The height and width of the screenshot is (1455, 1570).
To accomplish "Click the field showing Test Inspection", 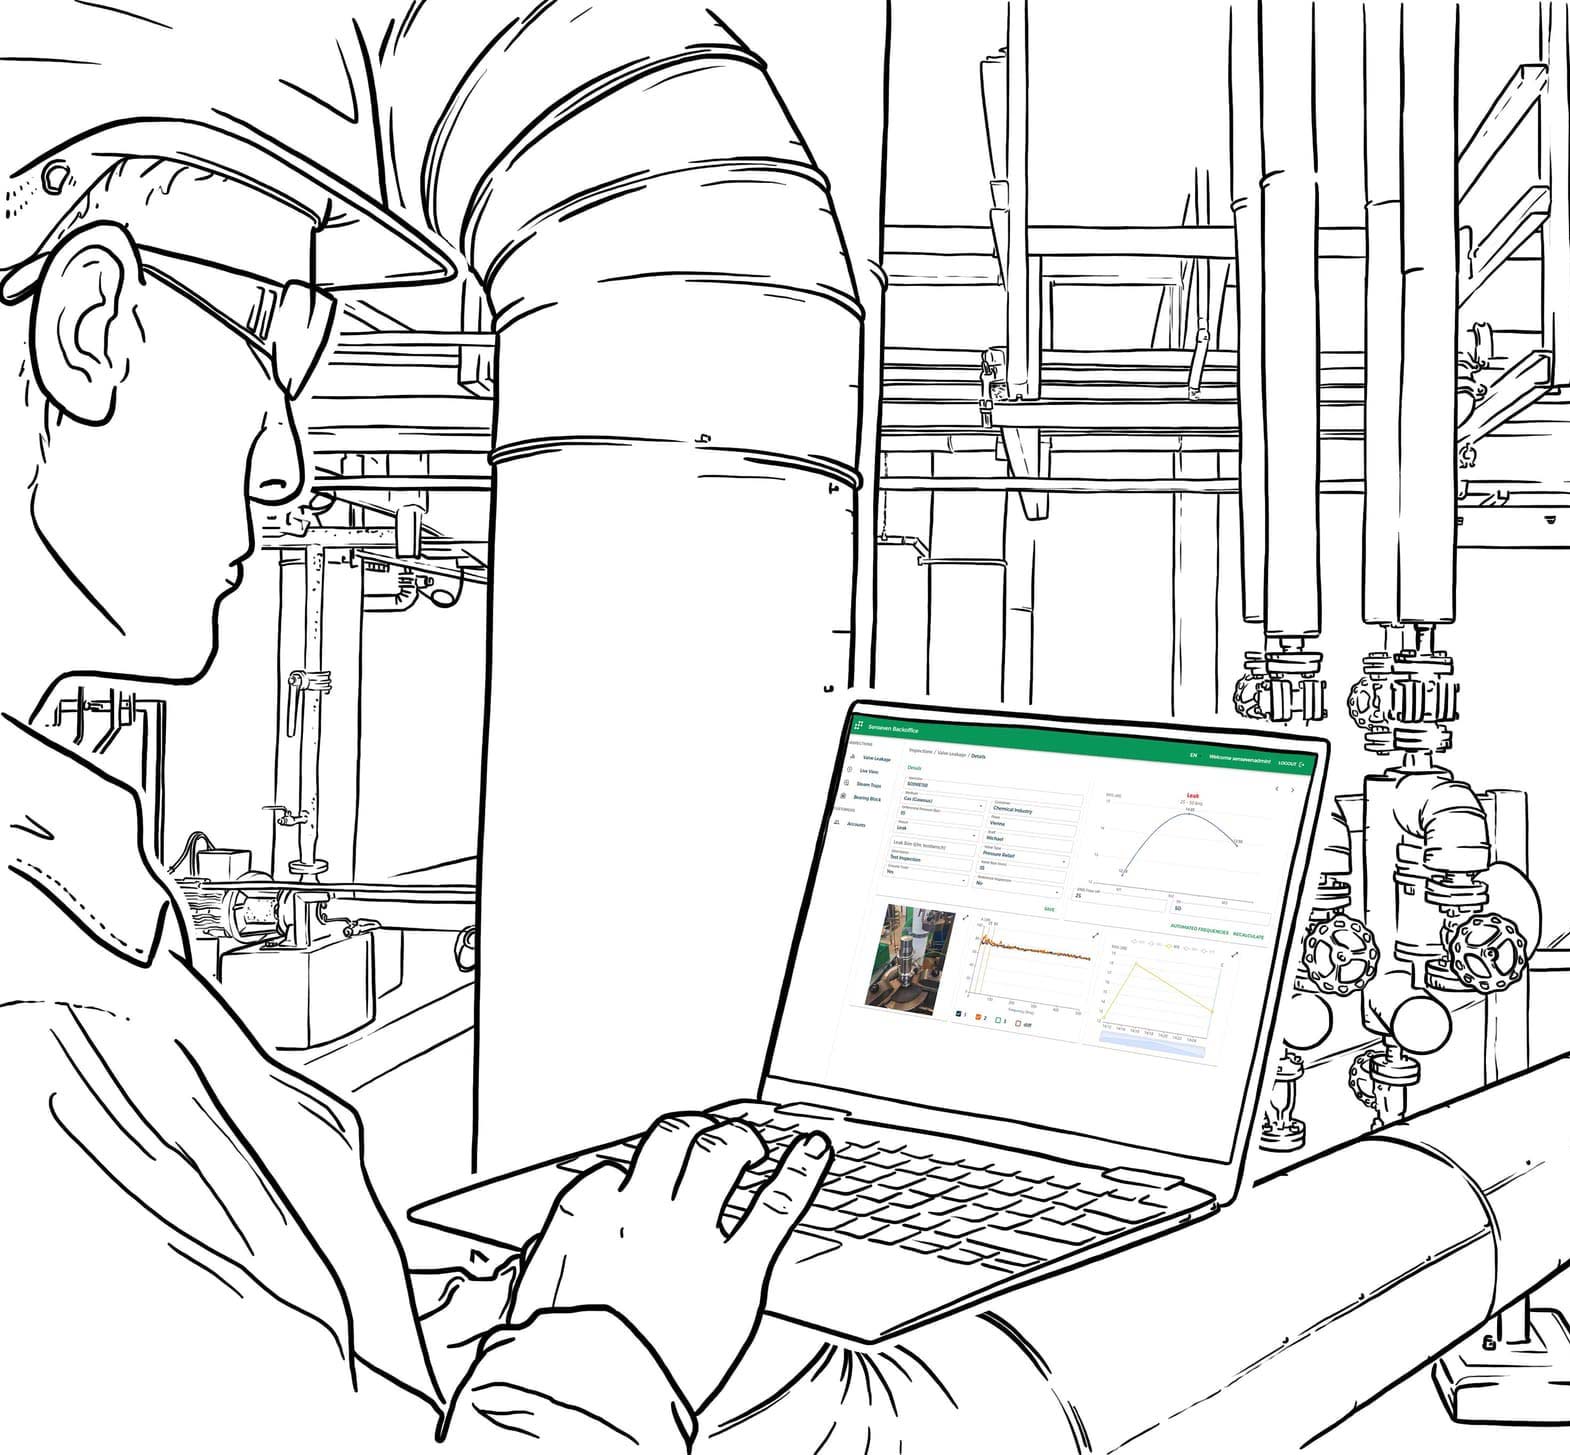I will pyautogui.click(x=930, y=860).
